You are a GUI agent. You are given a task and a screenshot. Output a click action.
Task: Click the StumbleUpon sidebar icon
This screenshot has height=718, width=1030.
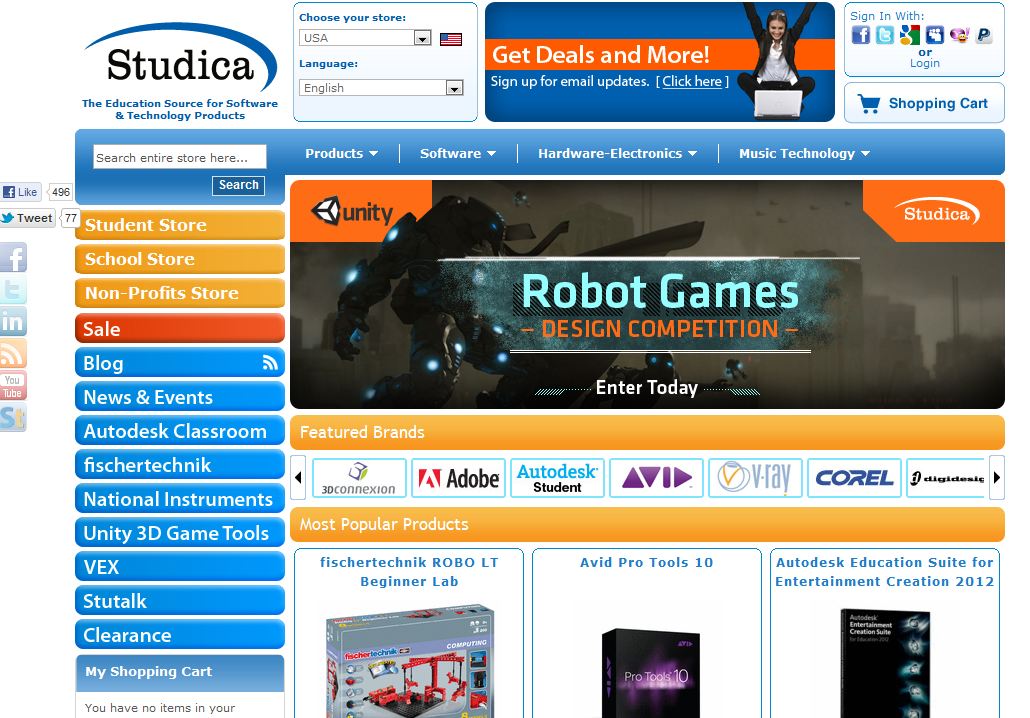point(13,417)
